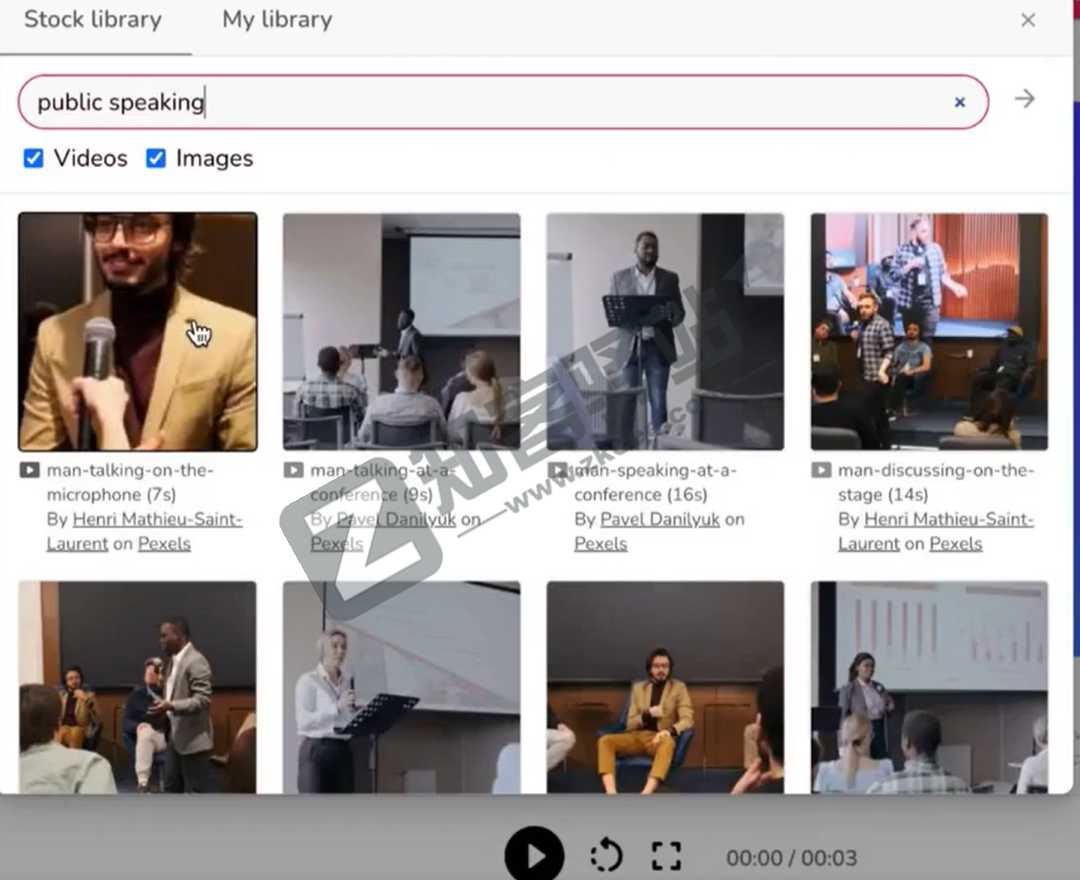
Task: Uncheck the Videos checkbox
Action: click(x=34, y=158)
